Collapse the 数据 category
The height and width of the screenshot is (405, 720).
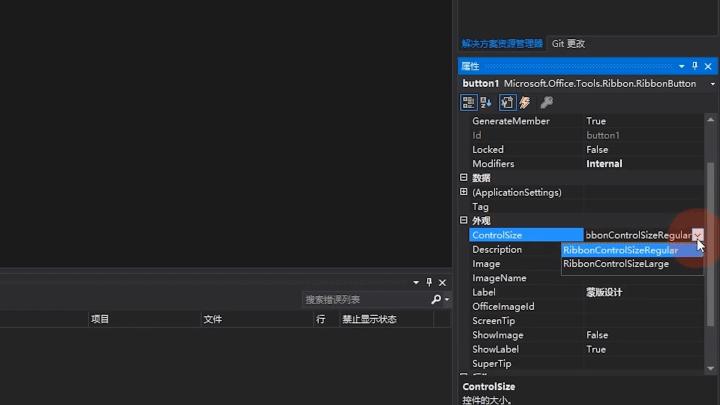coord(464,178)
